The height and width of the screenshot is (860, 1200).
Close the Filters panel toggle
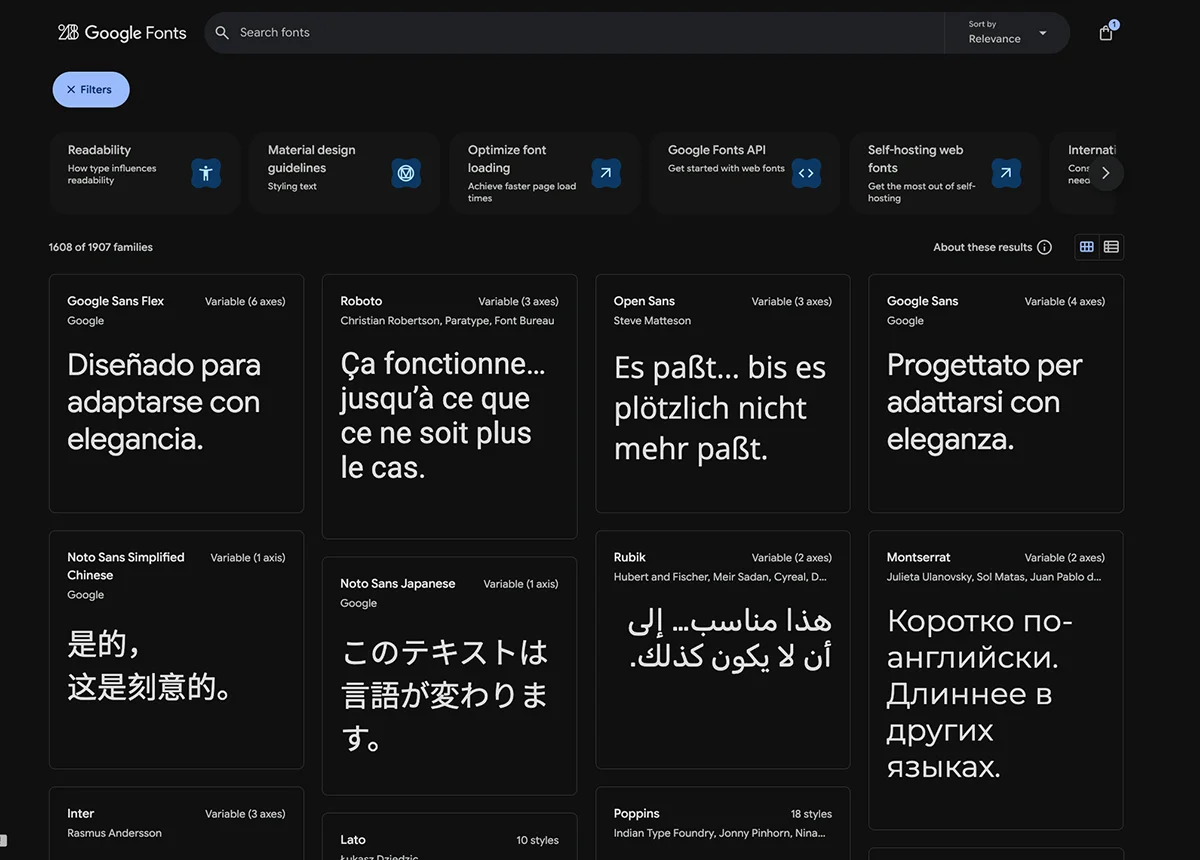point(91,90)
